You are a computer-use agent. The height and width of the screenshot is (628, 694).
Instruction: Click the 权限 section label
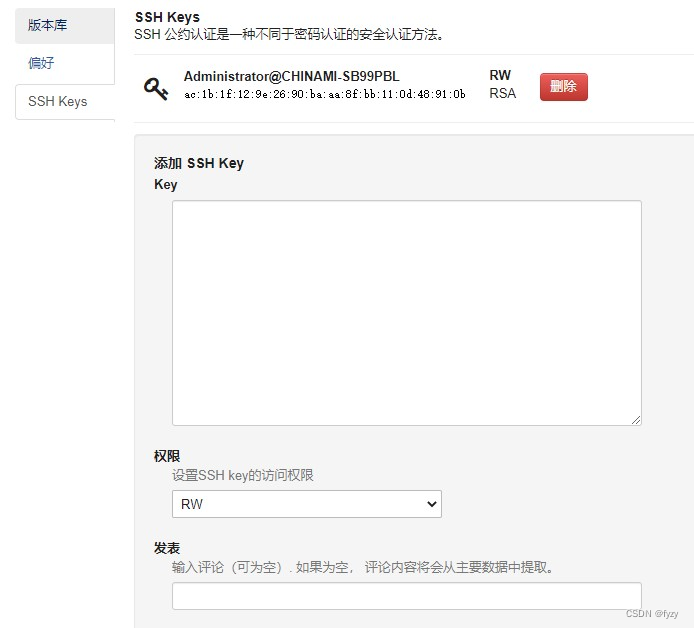(x=167, y=456)
